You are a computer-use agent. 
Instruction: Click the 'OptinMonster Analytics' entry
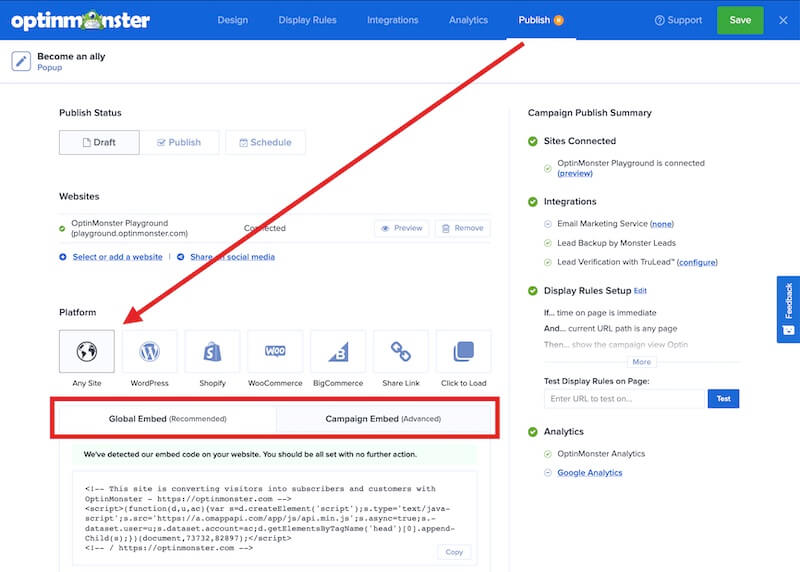coord(601,454)
